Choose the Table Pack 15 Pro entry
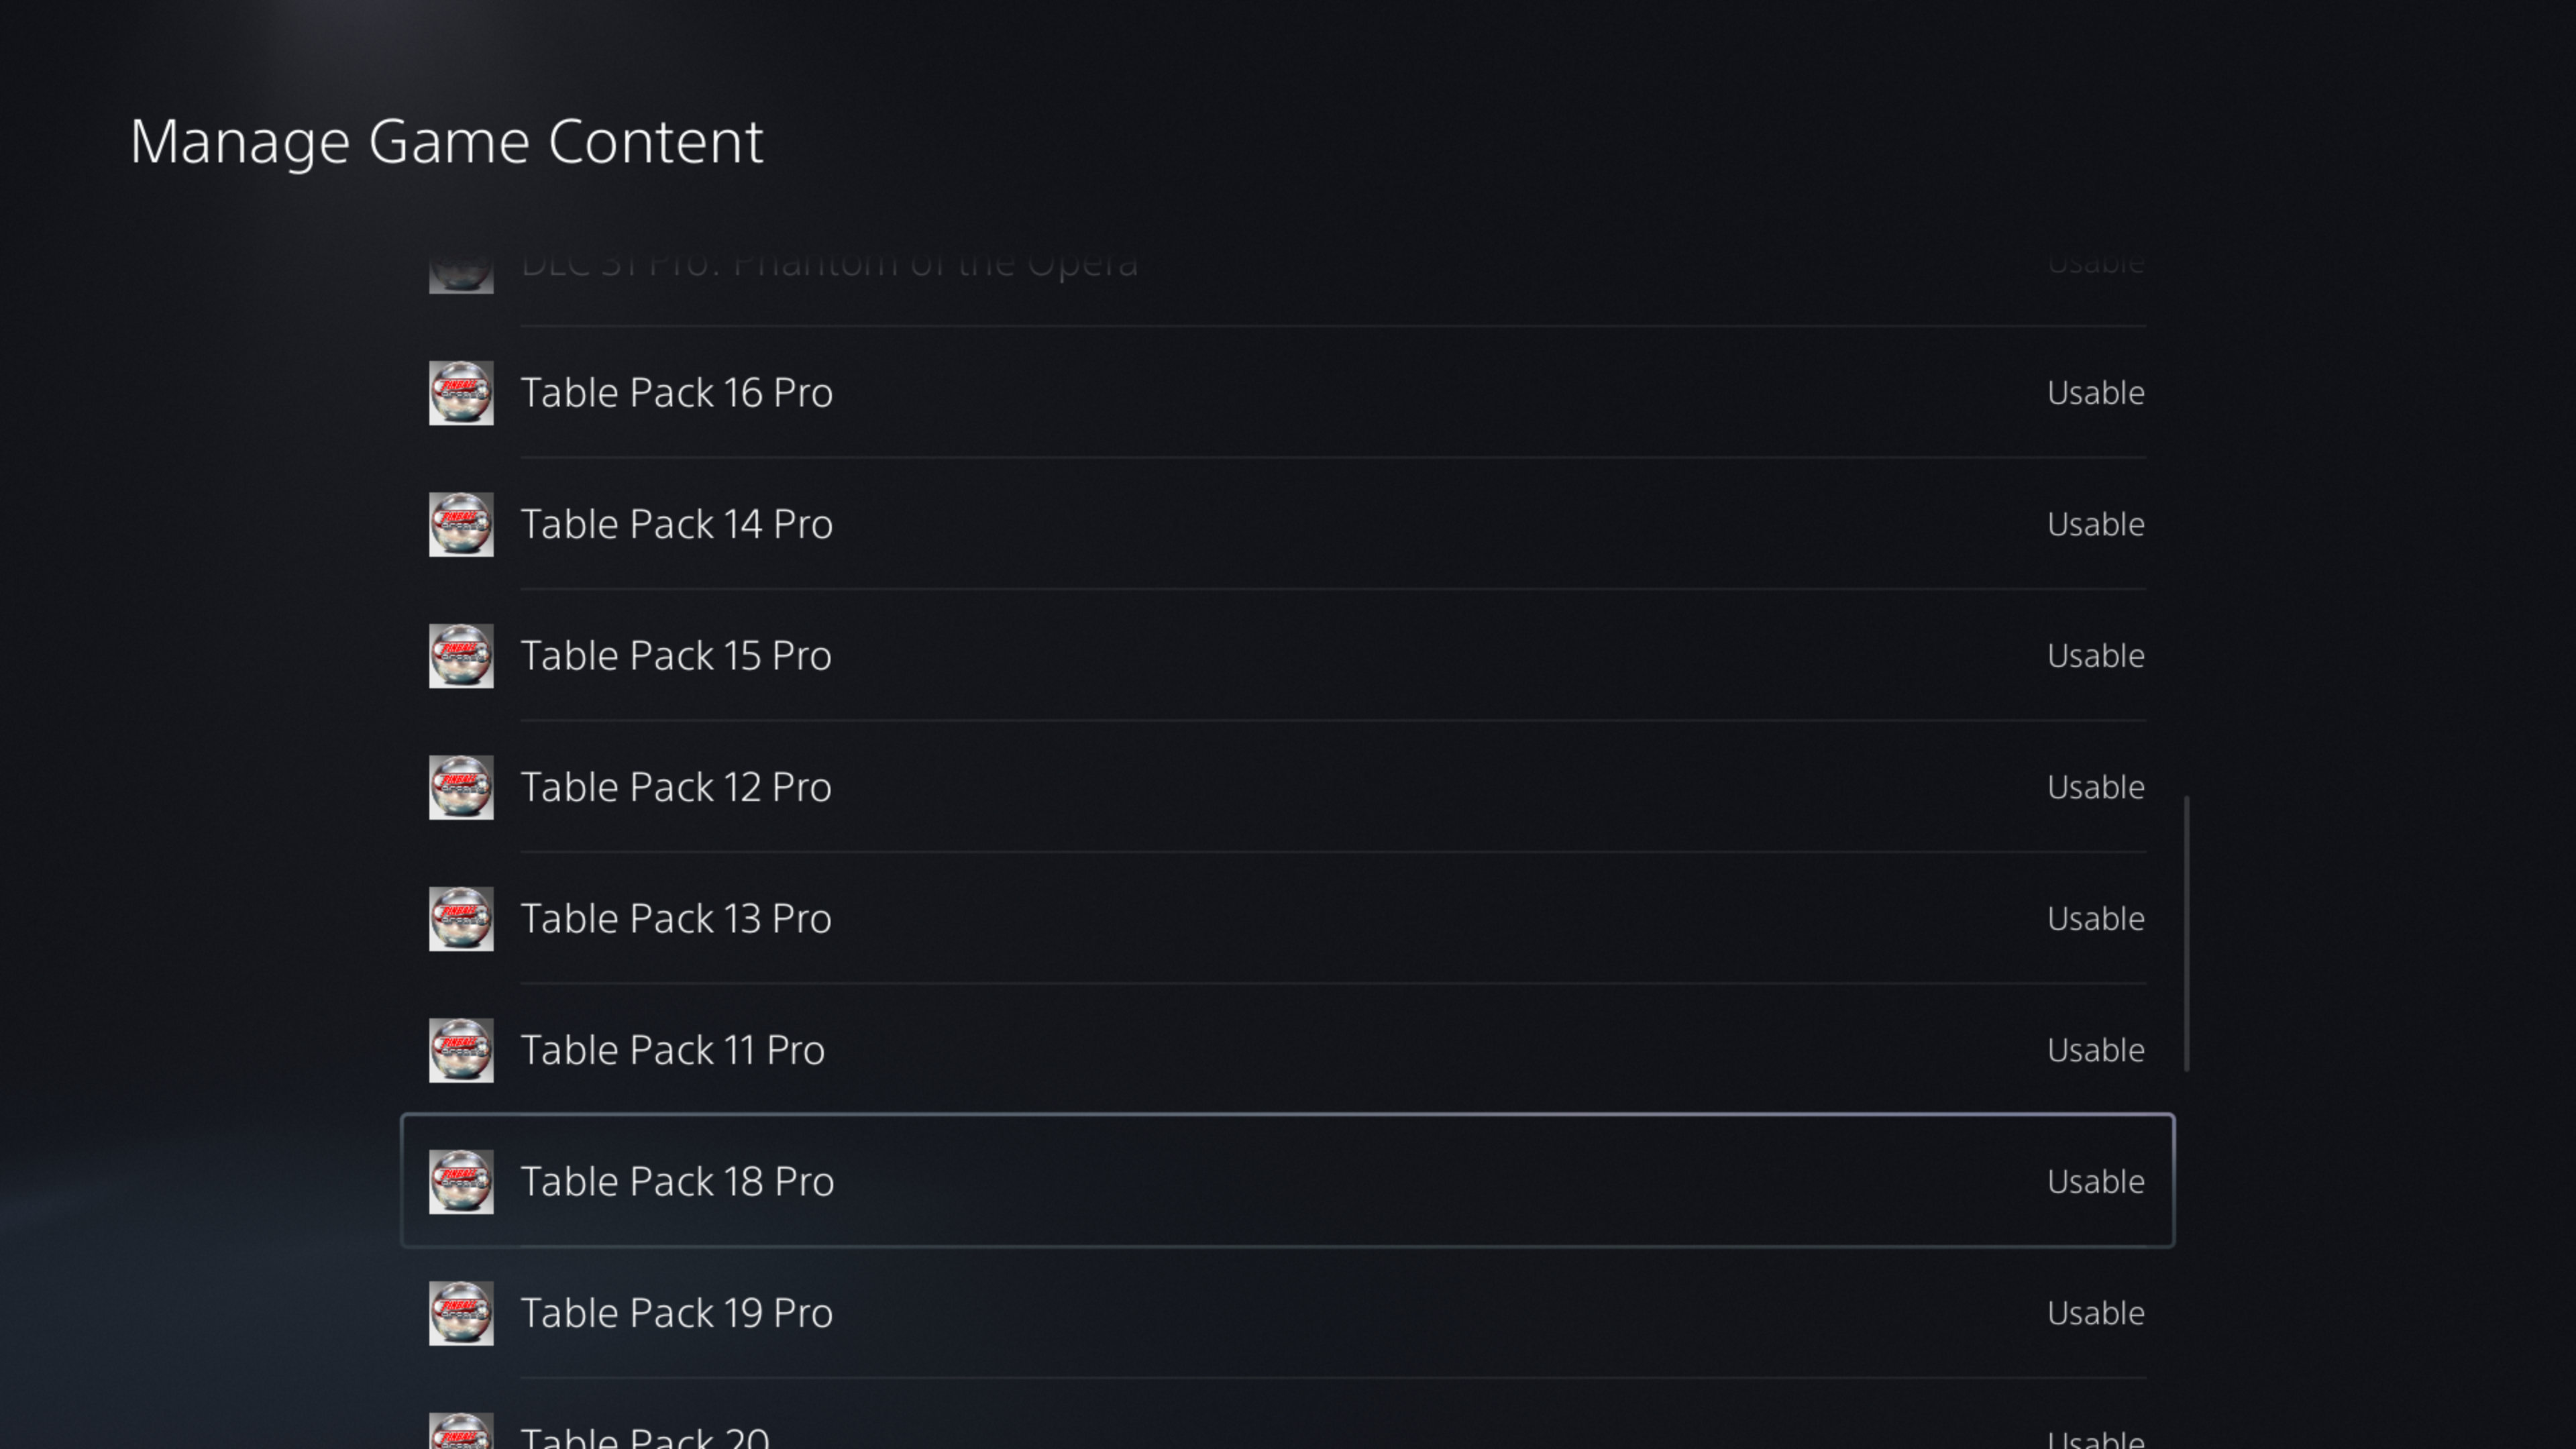 675,656
